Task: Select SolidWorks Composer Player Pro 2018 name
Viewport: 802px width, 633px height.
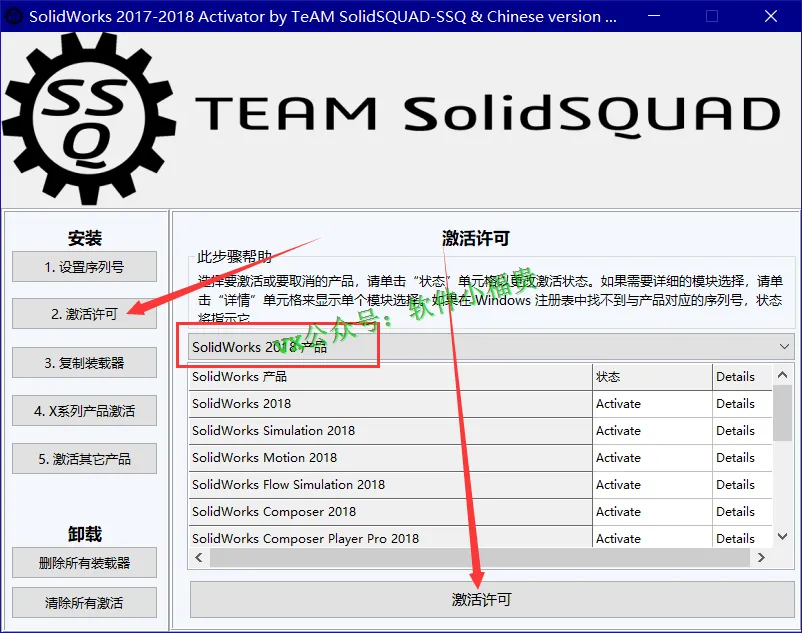Action: coord(390,537)
